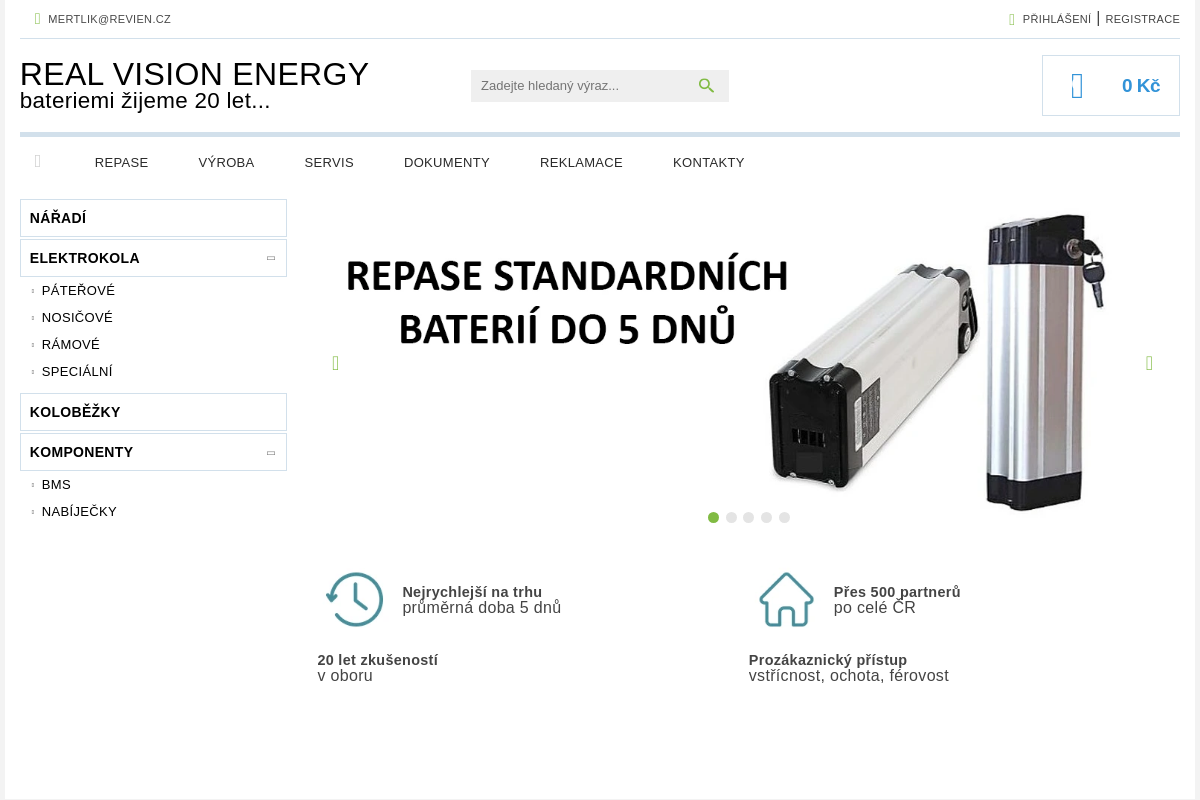Open the KOMPONENTY category link
Image resolution: width=1200 pixels, height=800 pixels.
[x=81, y=452]
